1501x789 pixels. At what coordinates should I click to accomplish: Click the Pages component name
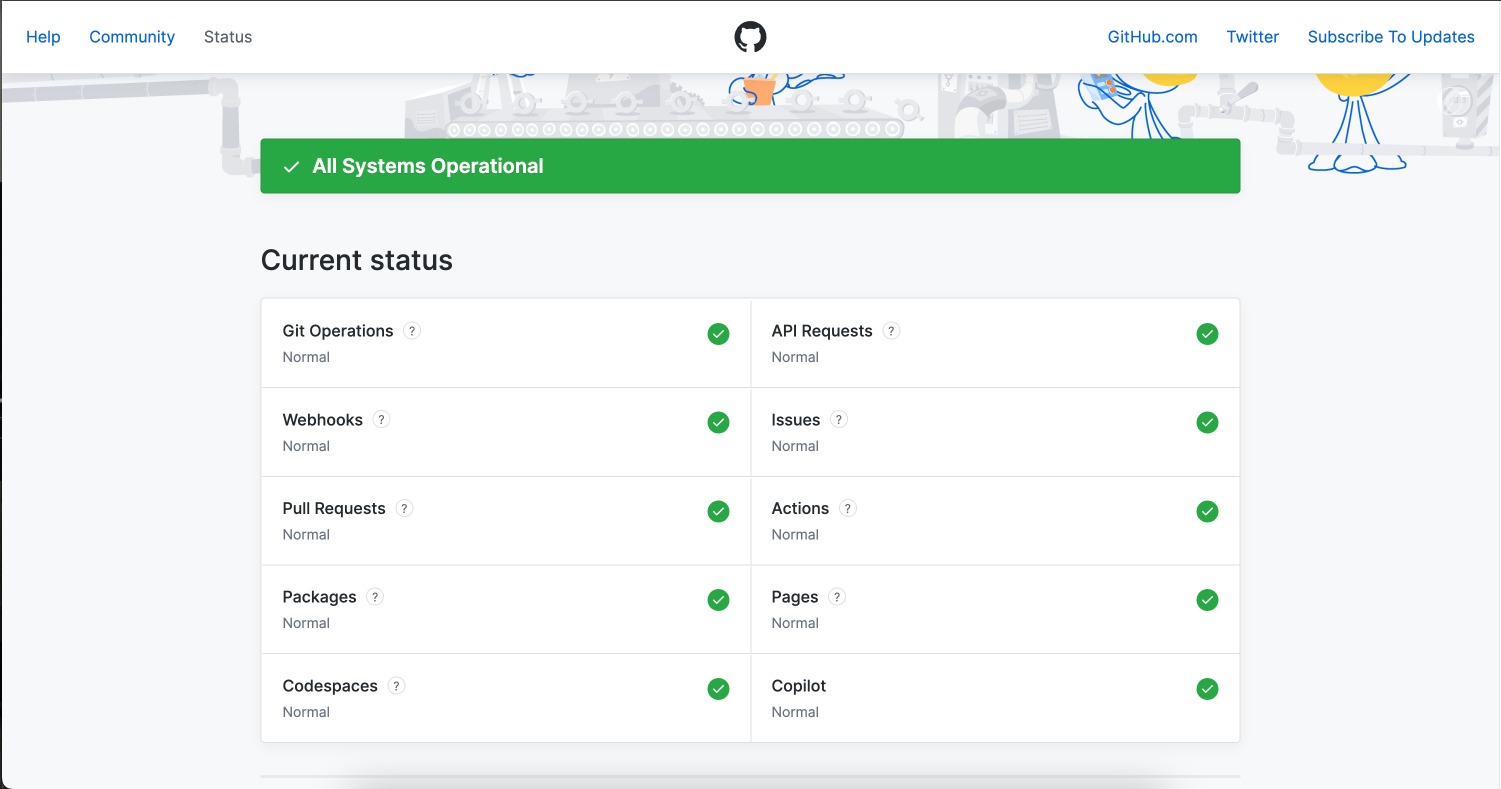click(795, 597)
